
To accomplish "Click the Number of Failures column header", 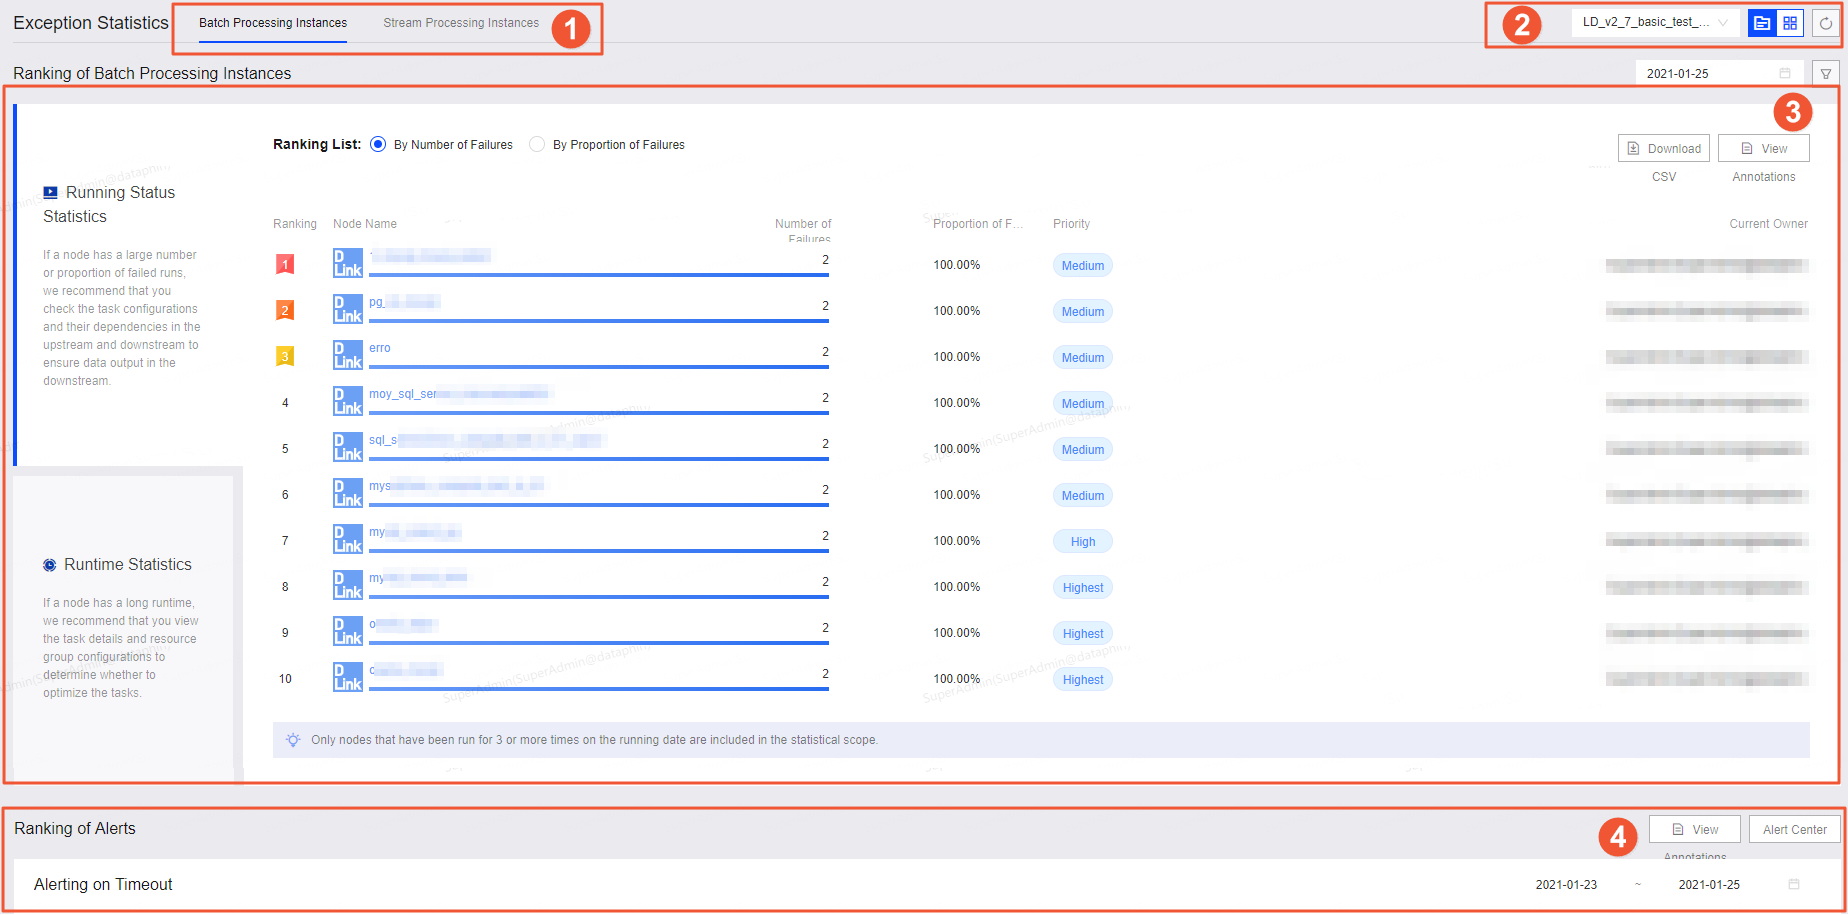I will (x=803, y=231).
